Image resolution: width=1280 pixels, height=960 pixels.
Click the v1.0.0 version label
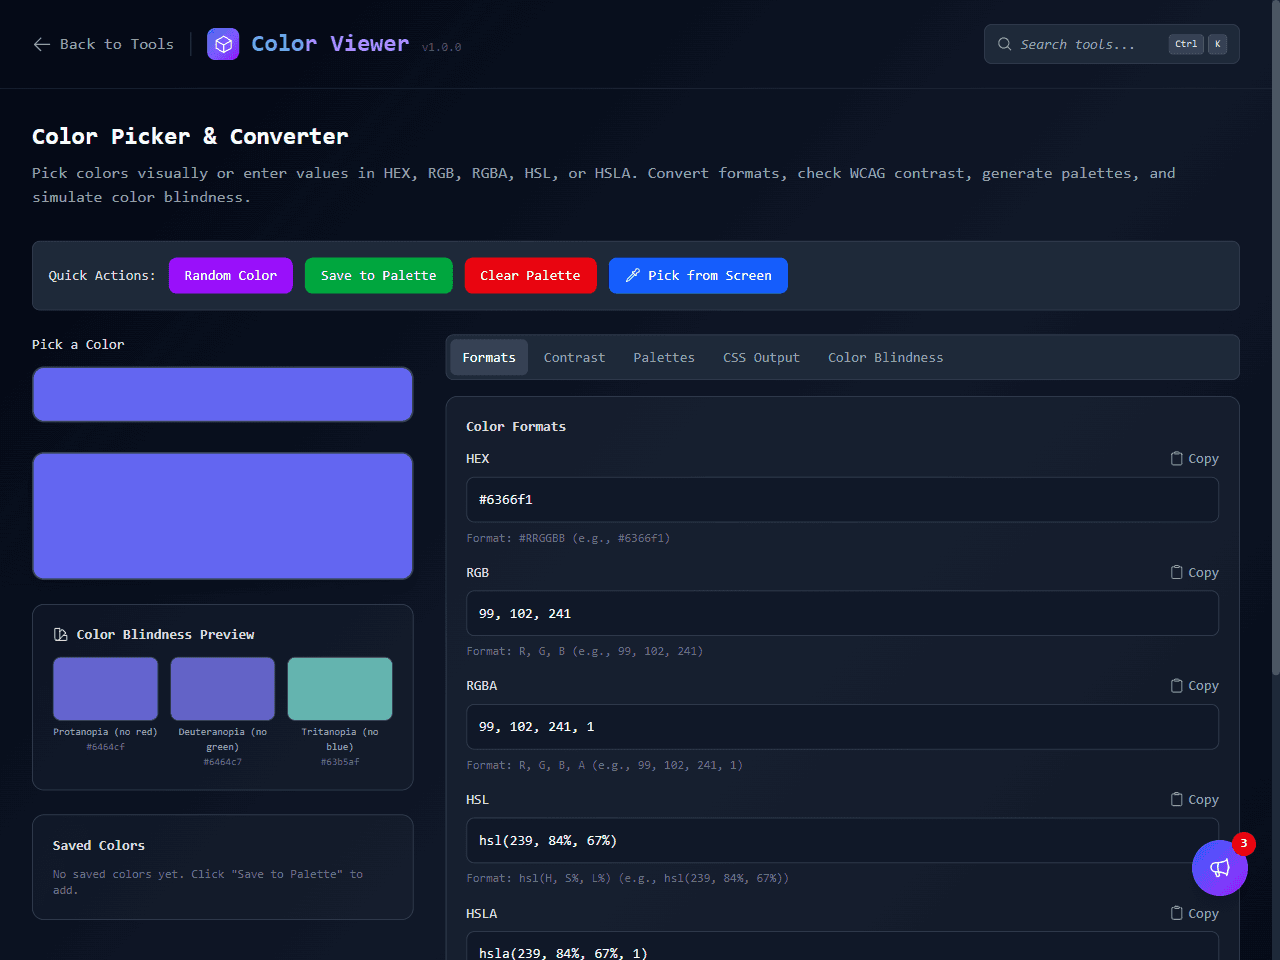pyautogui.click(x=441, y=47)
